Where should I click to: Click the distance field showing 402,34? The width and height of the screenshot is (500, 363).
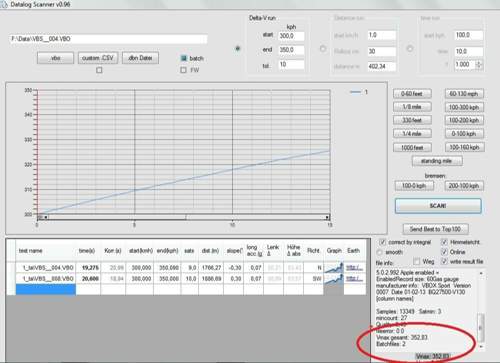pos(382,66)
